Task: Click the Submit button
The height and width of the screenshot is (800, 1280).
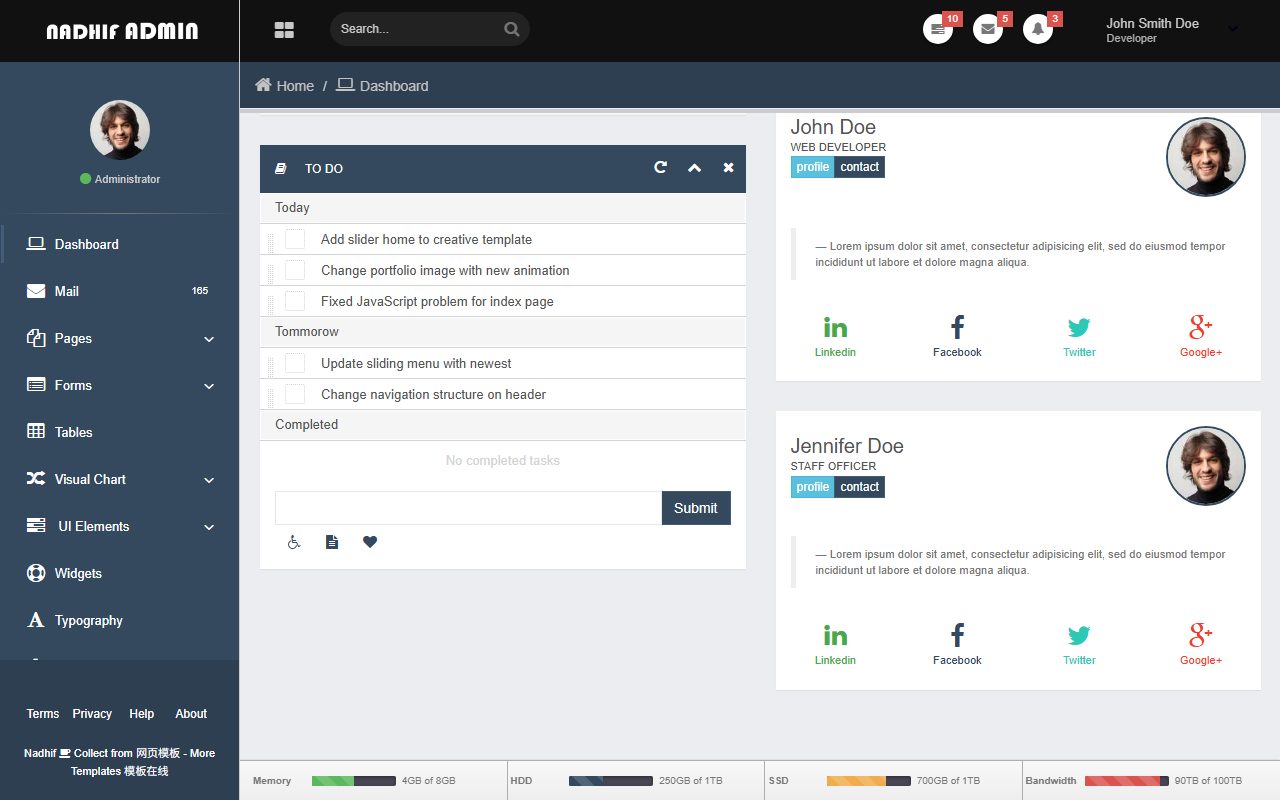Action: click(x=696, y=508)
